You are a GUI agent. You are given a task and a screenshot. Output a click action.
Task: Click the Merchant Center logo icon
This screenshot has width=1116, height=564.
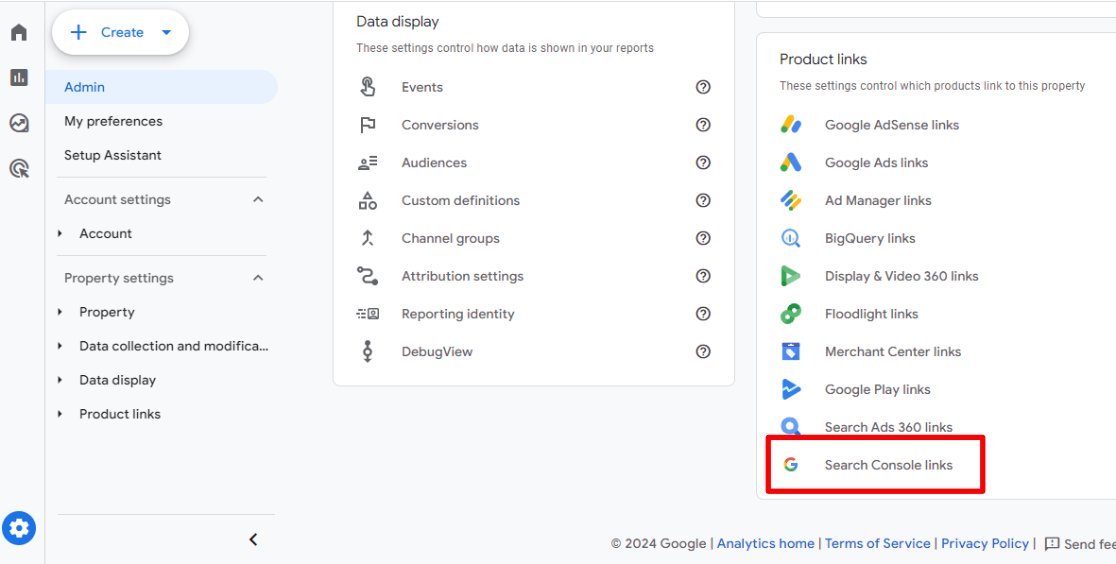[791, 351]
